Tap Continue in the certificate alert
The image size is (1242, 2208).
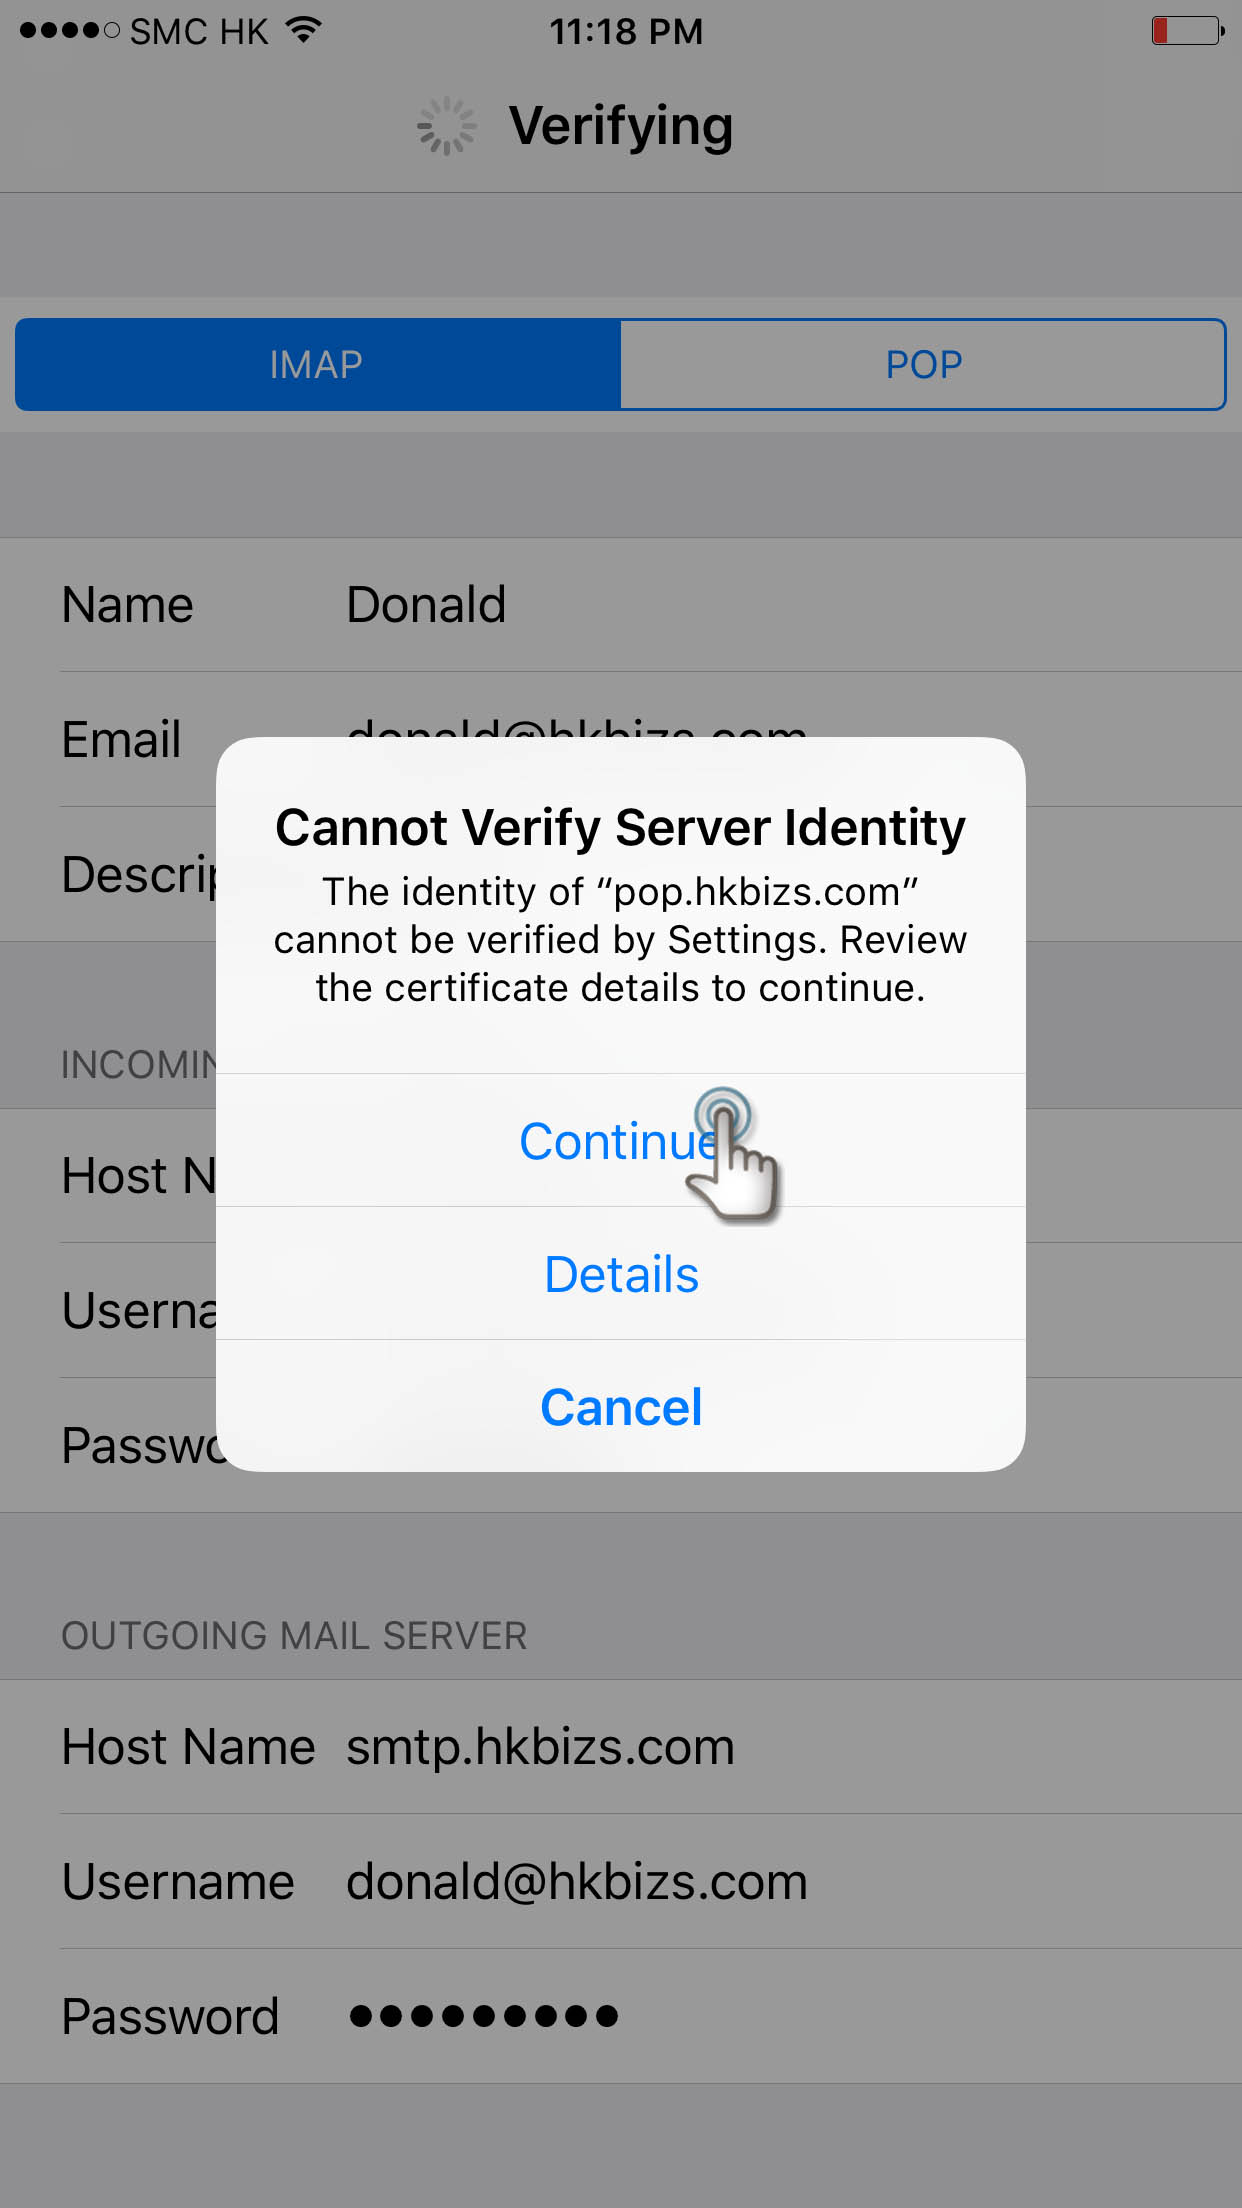[x=620, y=1140]
